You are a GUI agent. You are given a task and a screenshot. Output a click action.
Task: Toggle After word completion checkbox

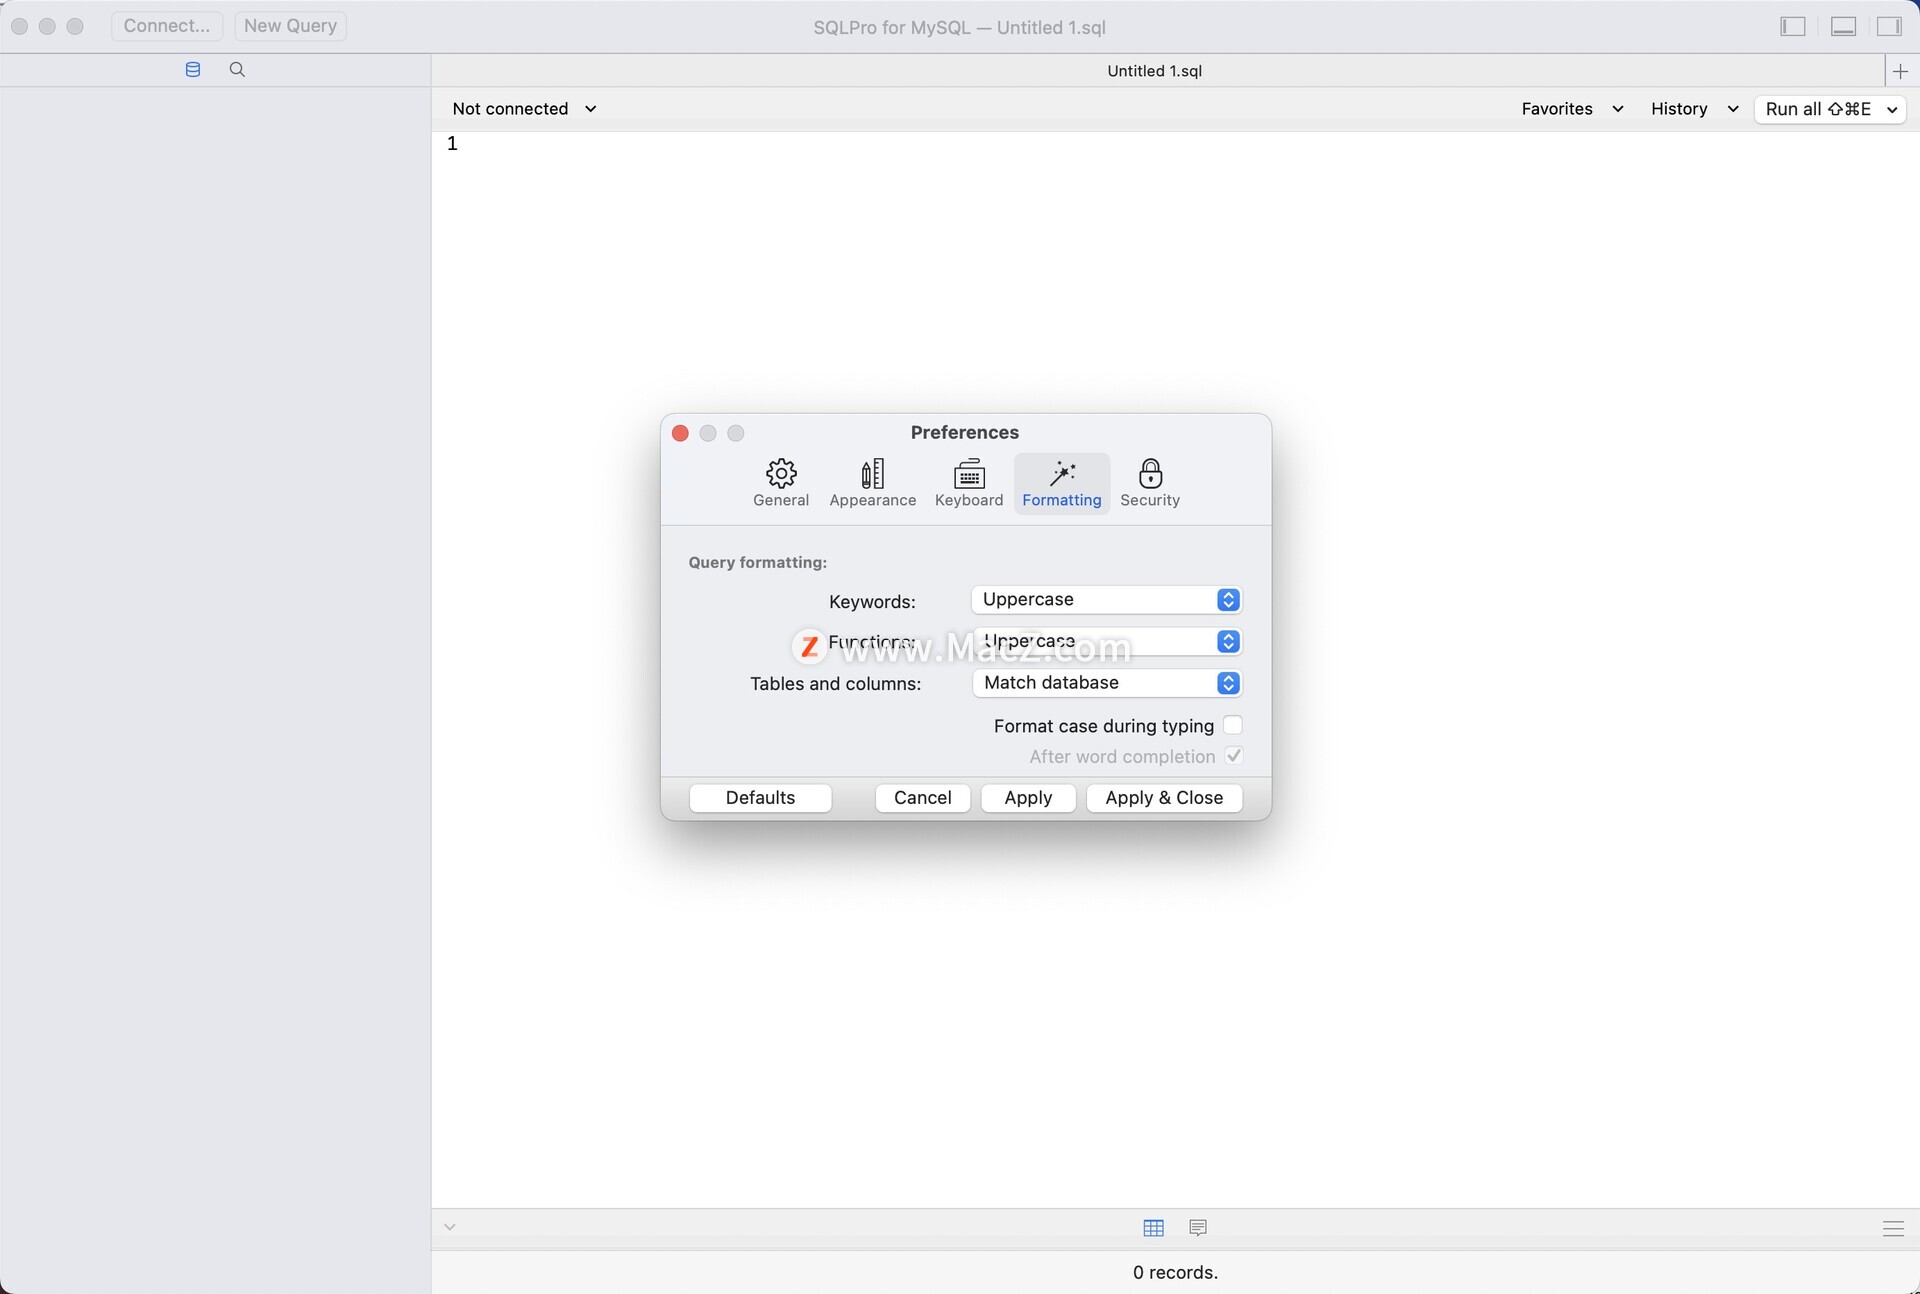click(1233, 756)
